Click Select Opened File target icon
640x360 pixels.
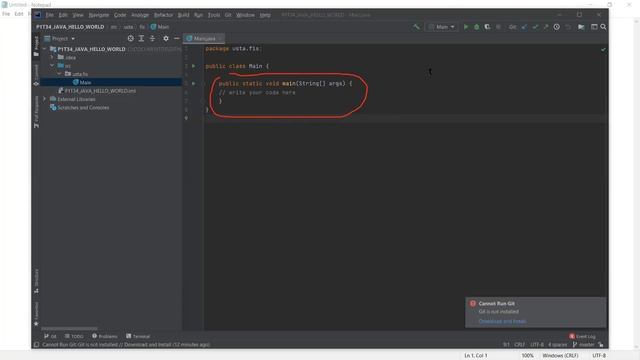pos(131,38)
